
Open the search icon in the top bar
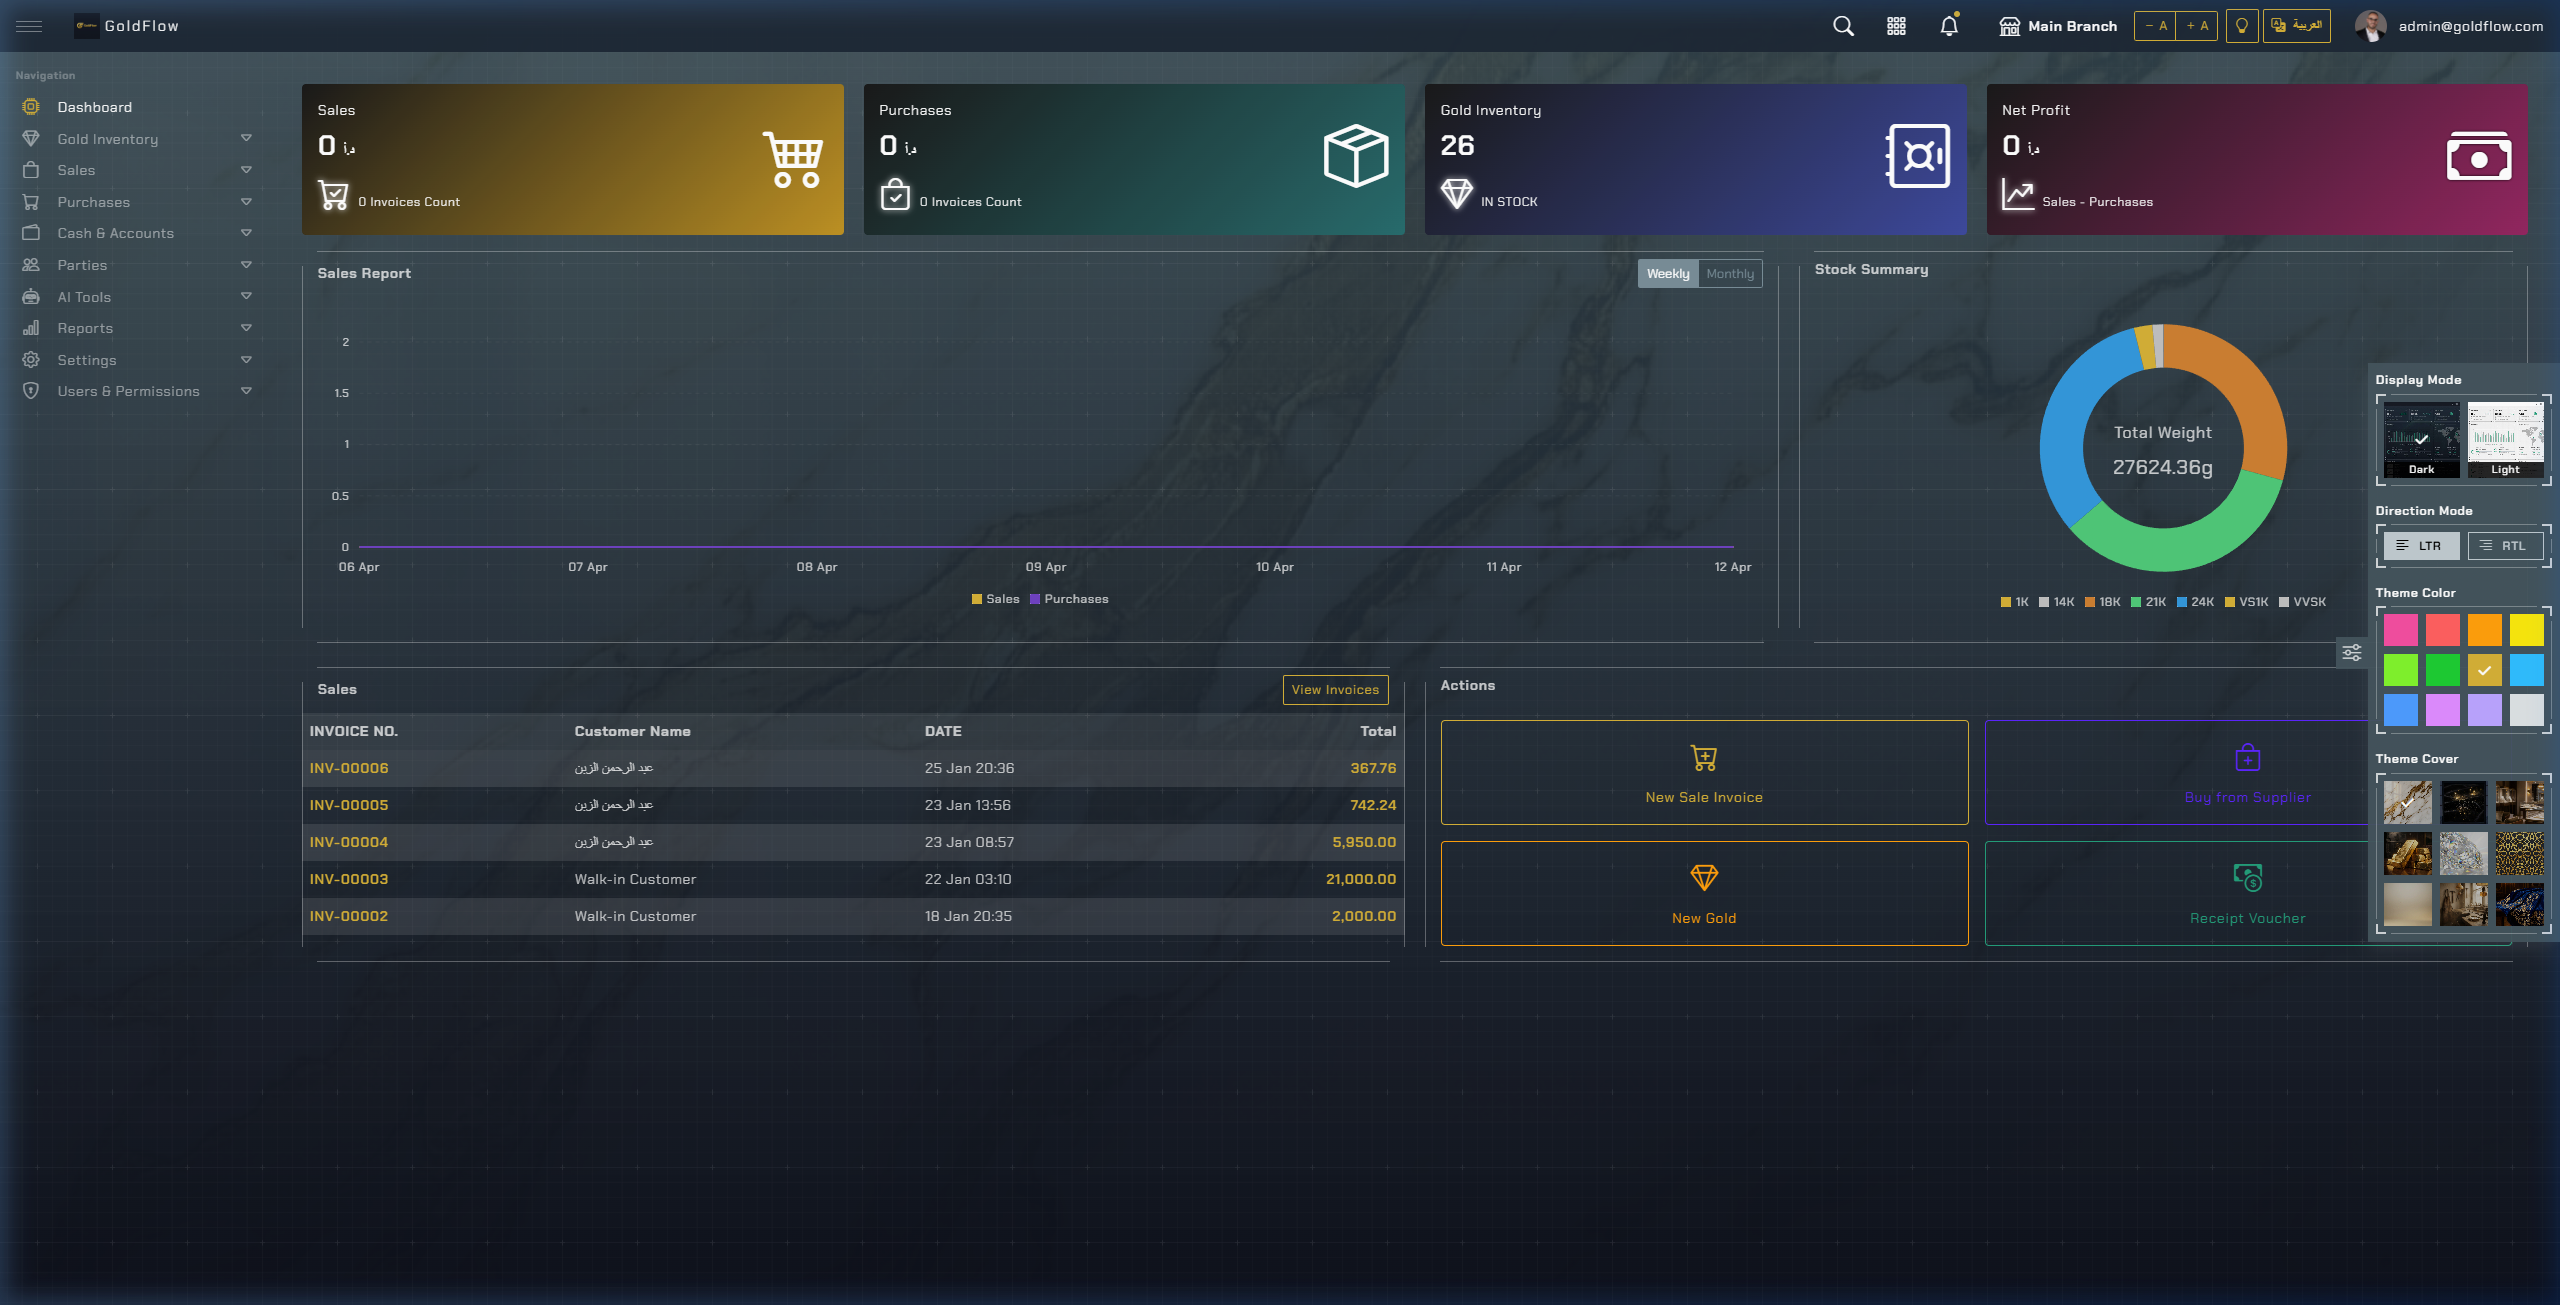pos(1843,25)
